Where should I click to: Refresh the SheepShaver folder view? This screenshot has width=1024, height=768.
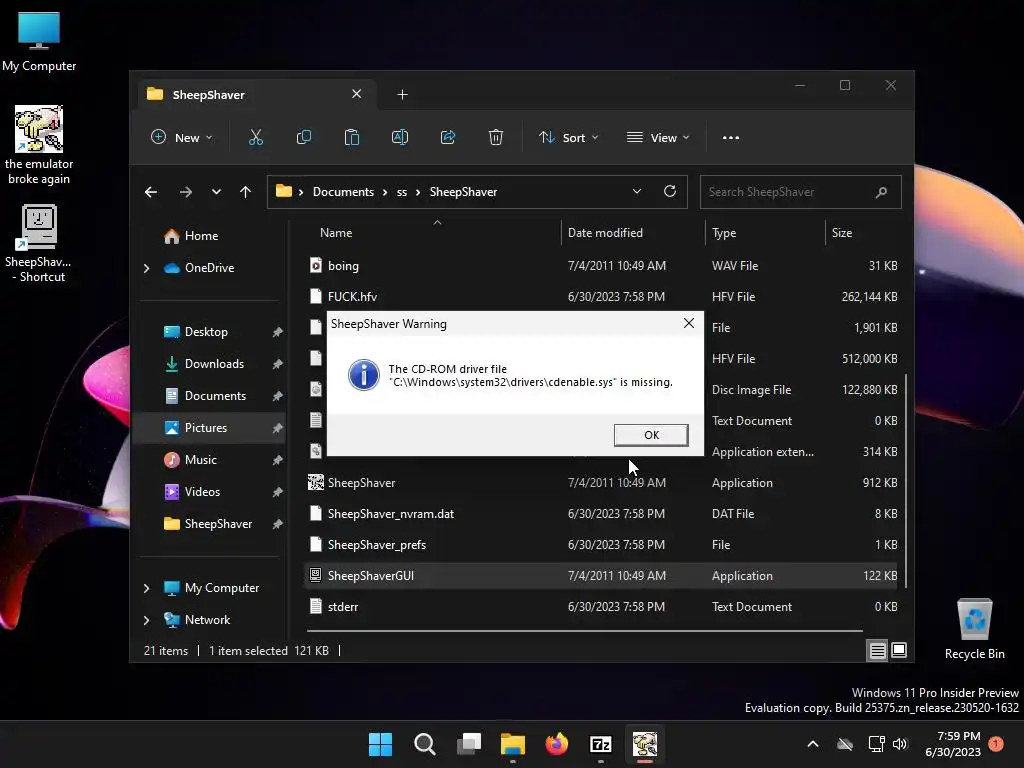670,191
